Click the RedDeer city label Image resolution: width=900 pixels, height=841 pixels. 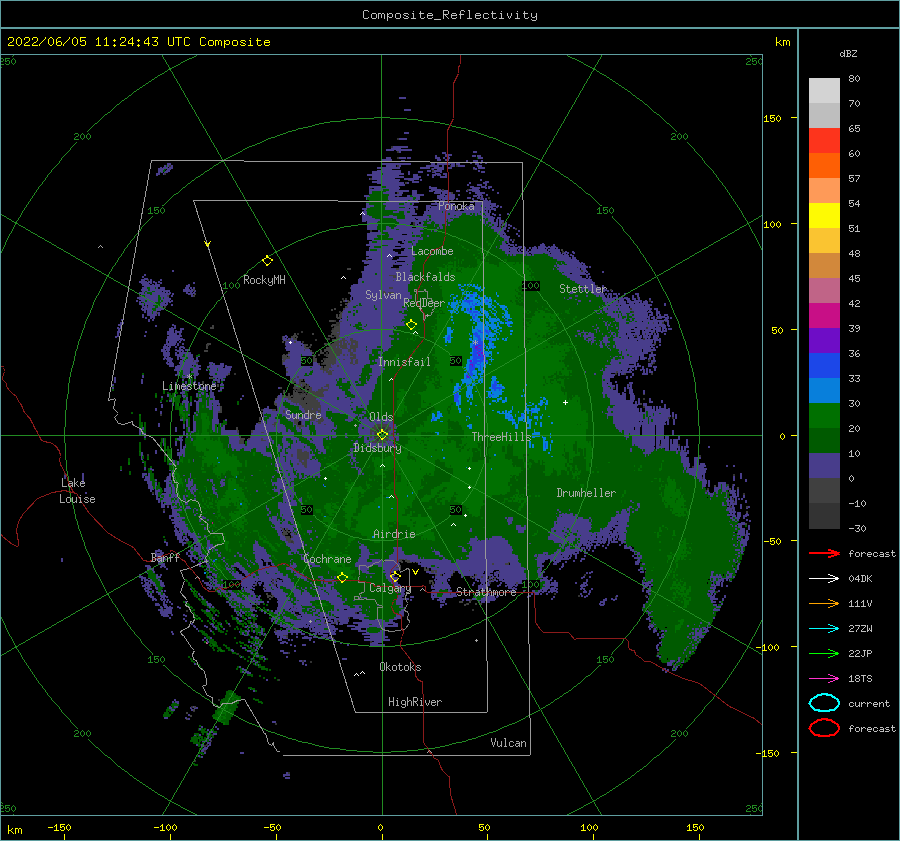point(424,303)
